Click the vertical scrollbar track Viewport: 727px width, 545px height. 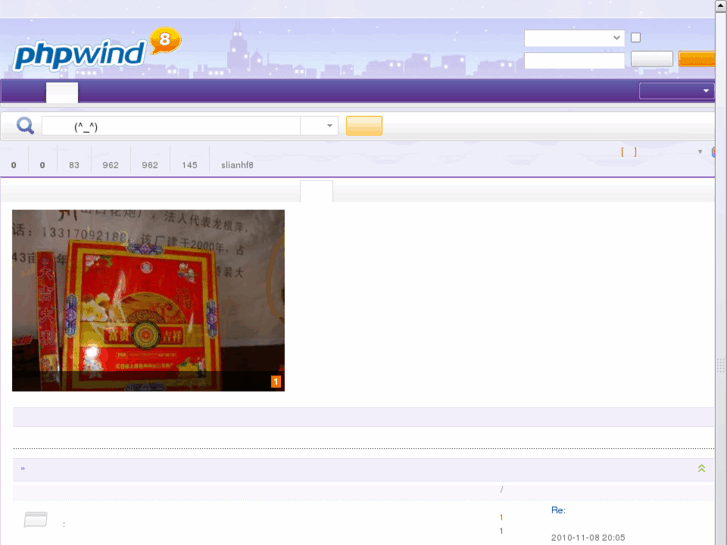(721, 278)
